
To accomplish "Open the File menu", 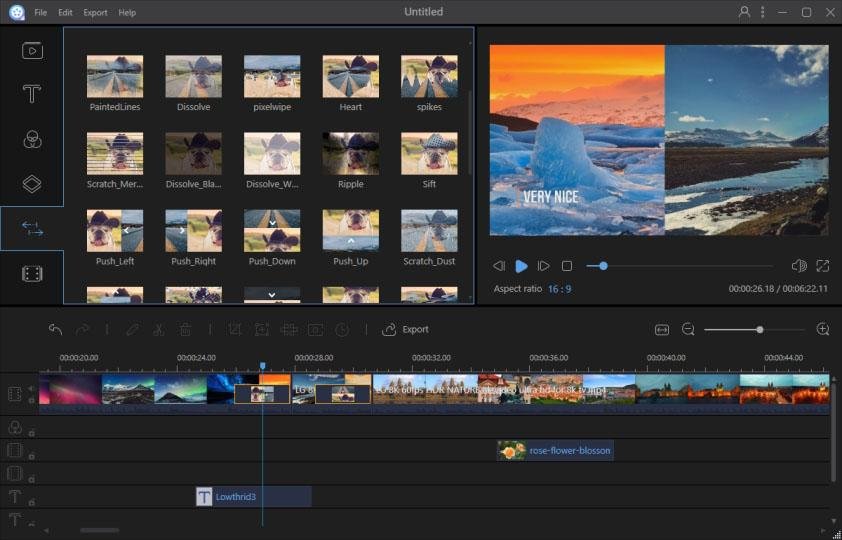I will (40, 12).
